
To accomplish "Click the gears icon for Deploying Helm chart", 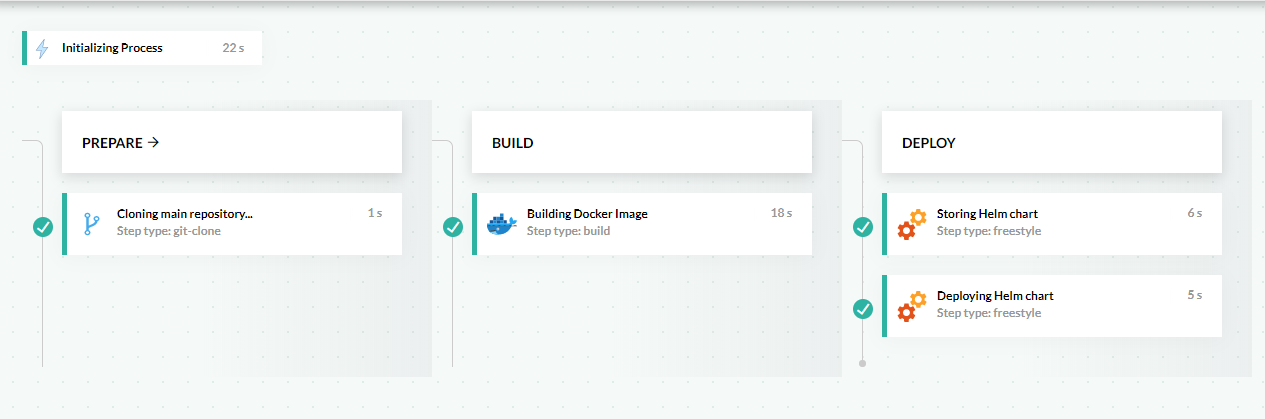I will click(912, 306).
